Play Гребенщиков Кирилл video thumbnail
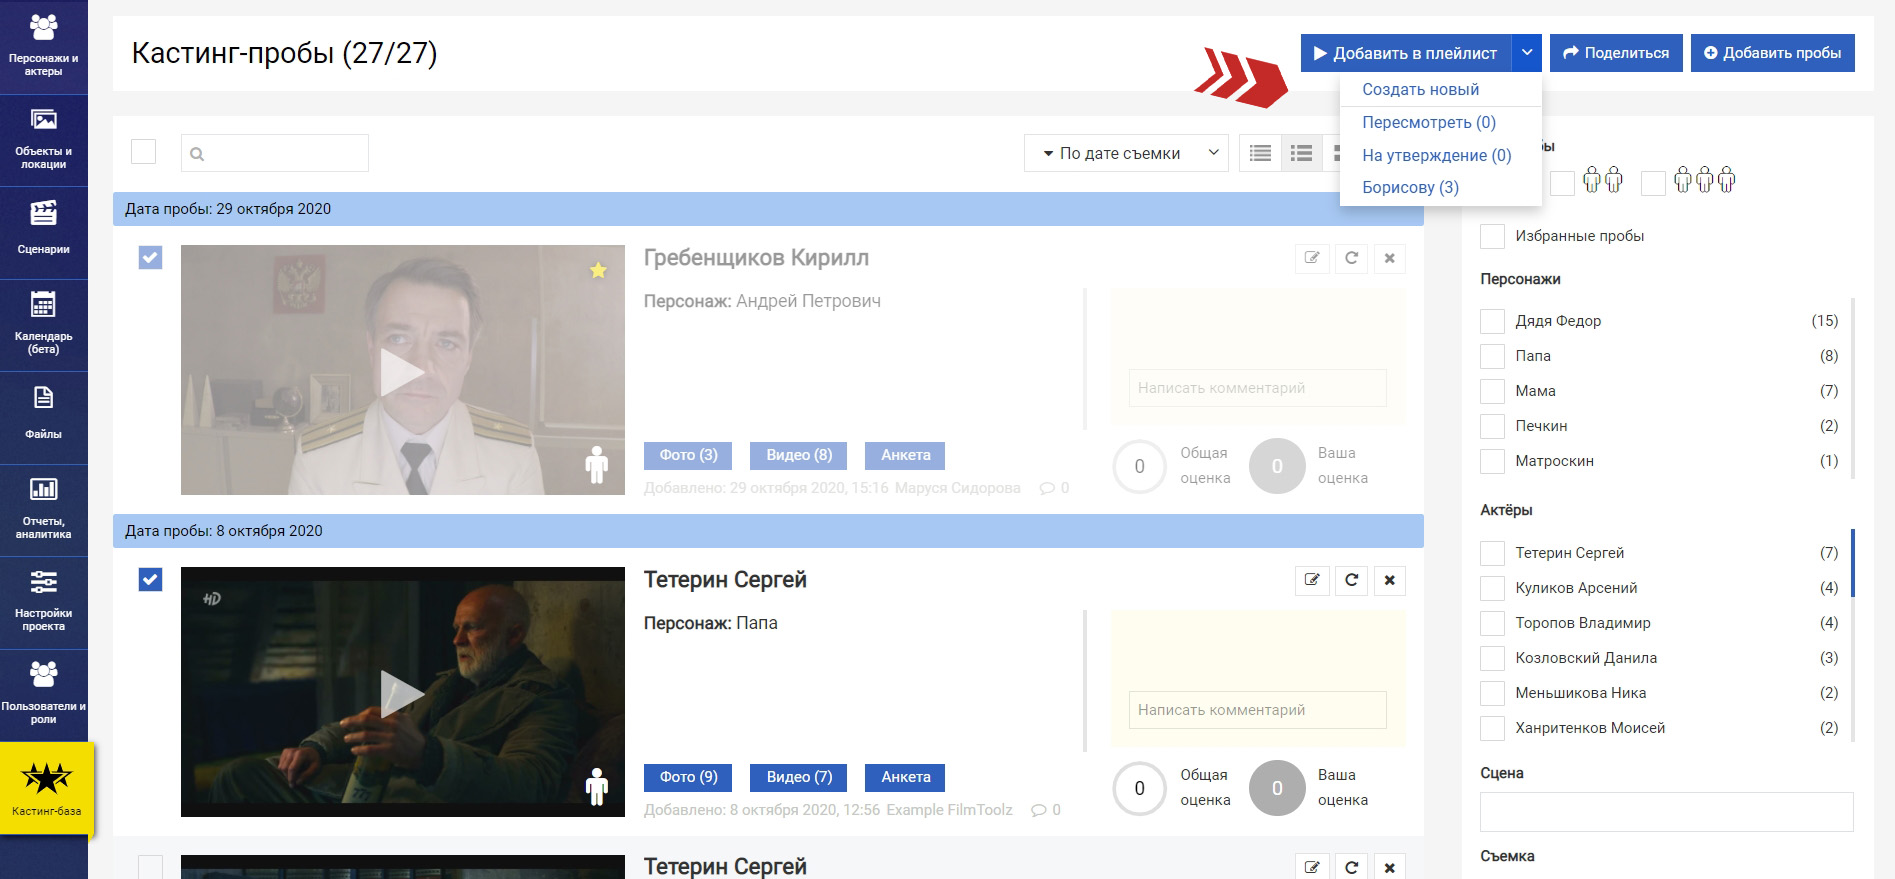 pyautogui.click(x=403, y=372)
